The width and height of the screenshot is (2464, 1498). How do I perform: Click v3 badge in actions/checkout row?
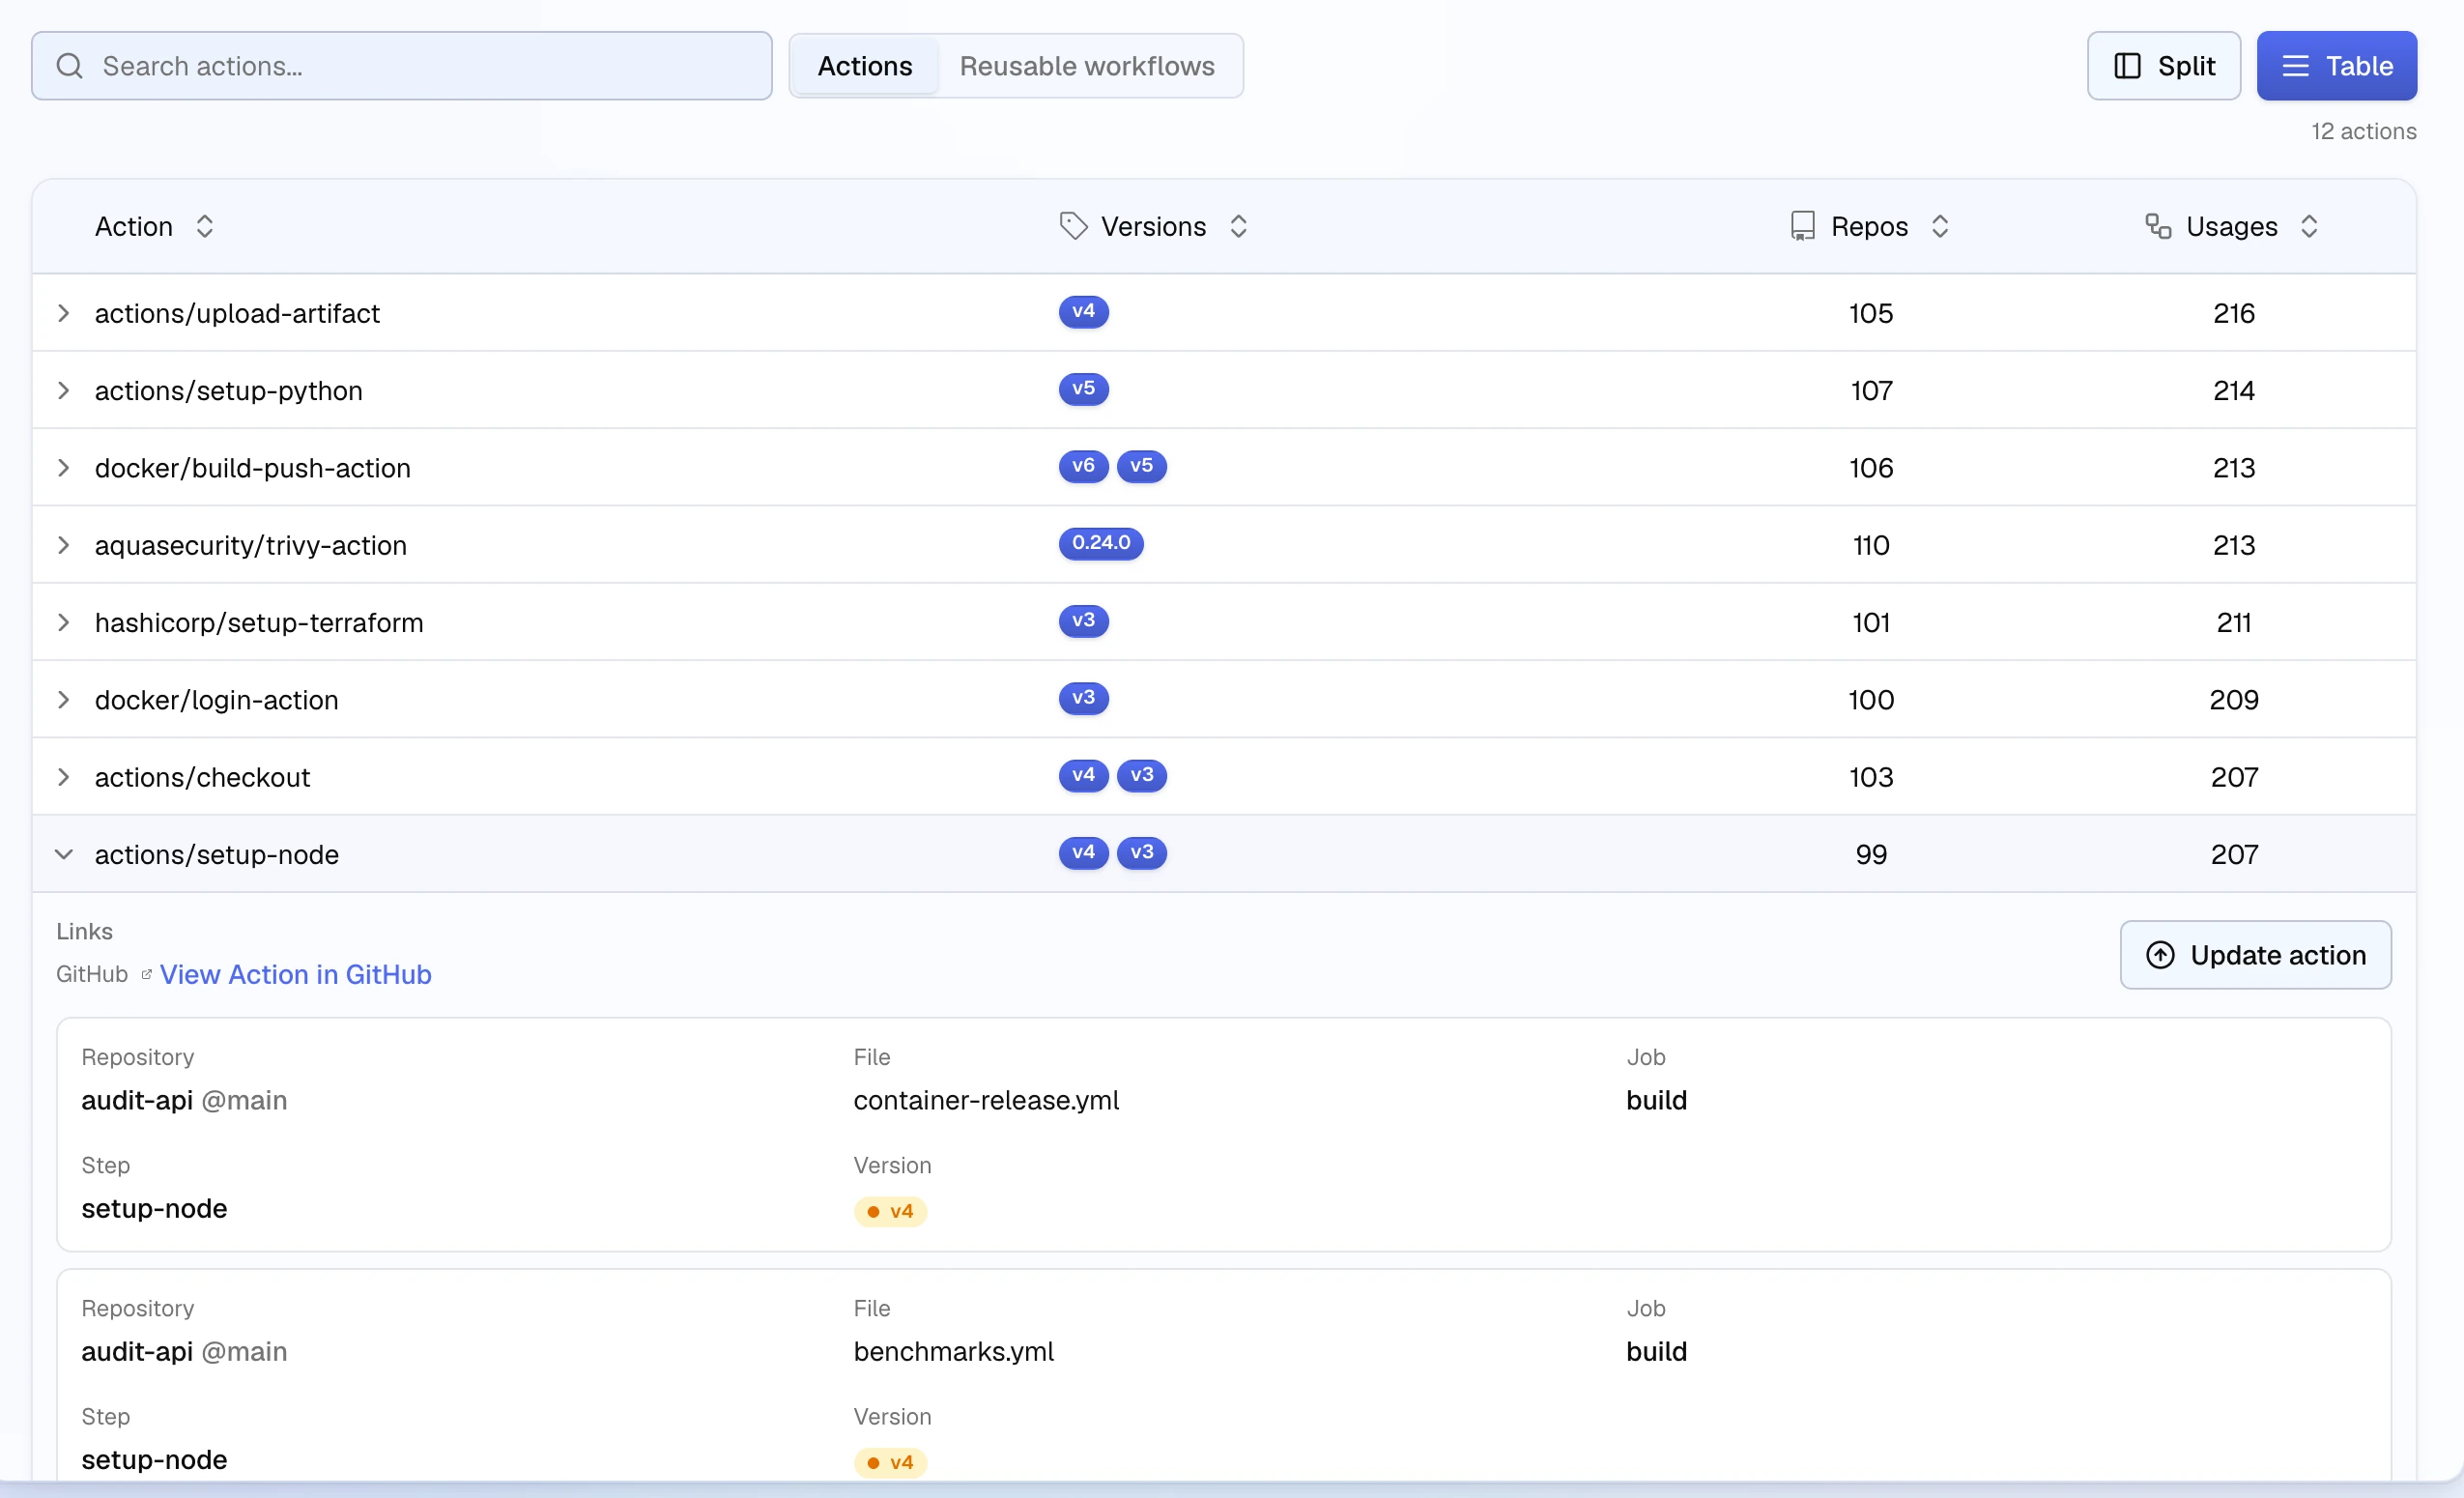pos(1141,775)
